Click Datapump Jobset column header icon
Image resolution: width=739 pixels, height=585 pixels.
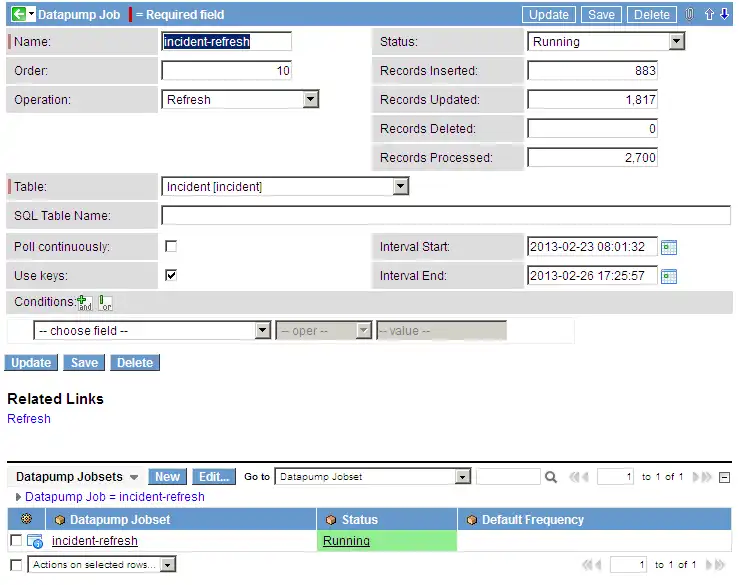coord(59,520)
